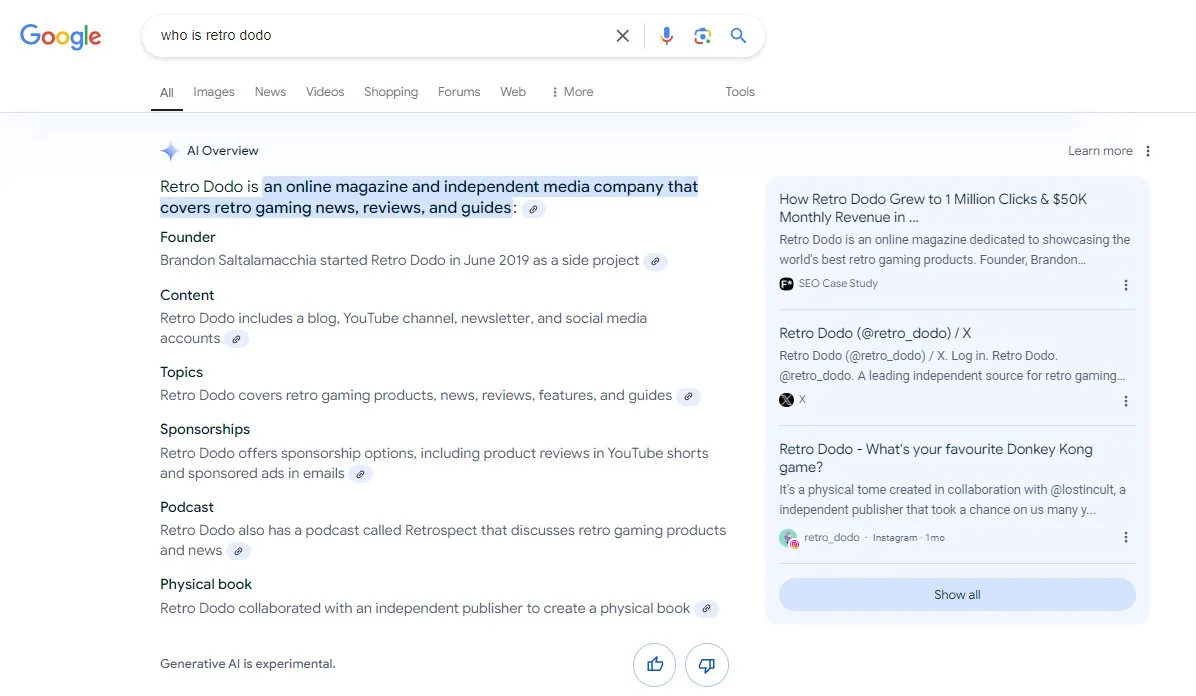Screen dimensions: 1196x696
Task: Switch to the Videos tab
Action: (x=325, y=92)
